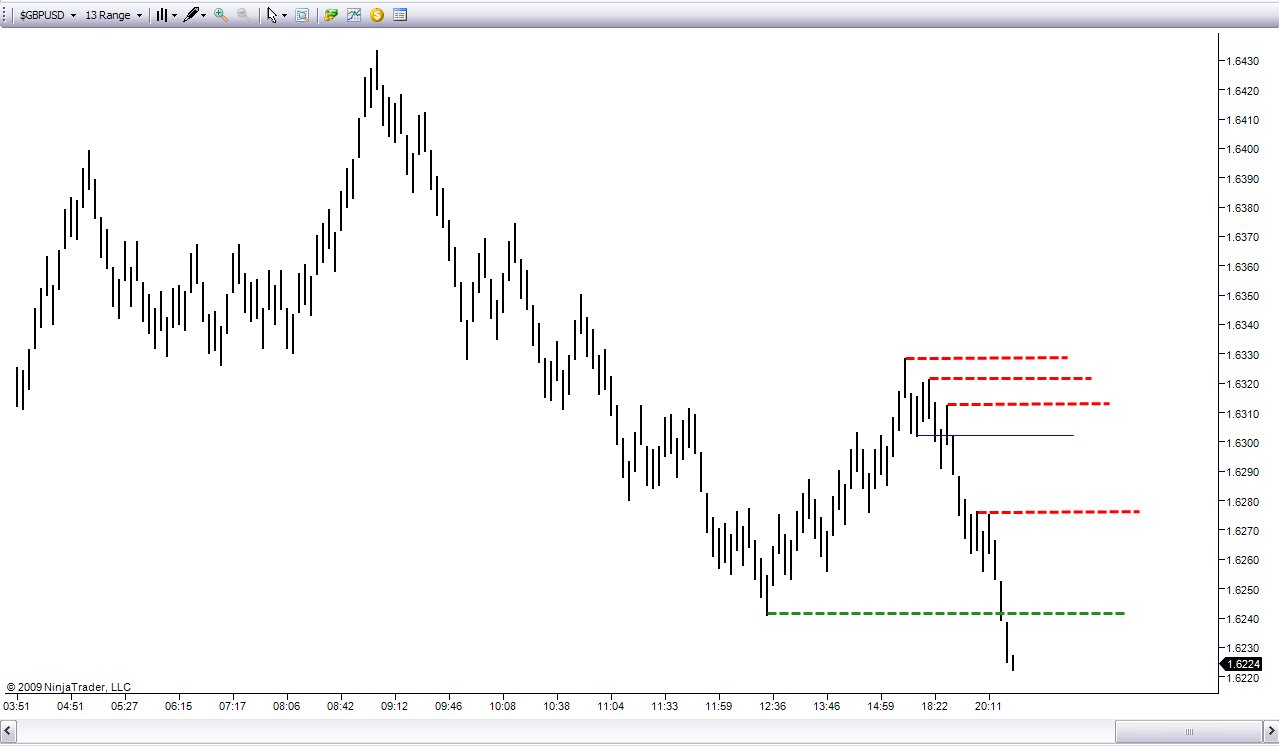Open the 13 Range interval dropdown
This screenshot has height=746, width=1279.
coord(112,15)
